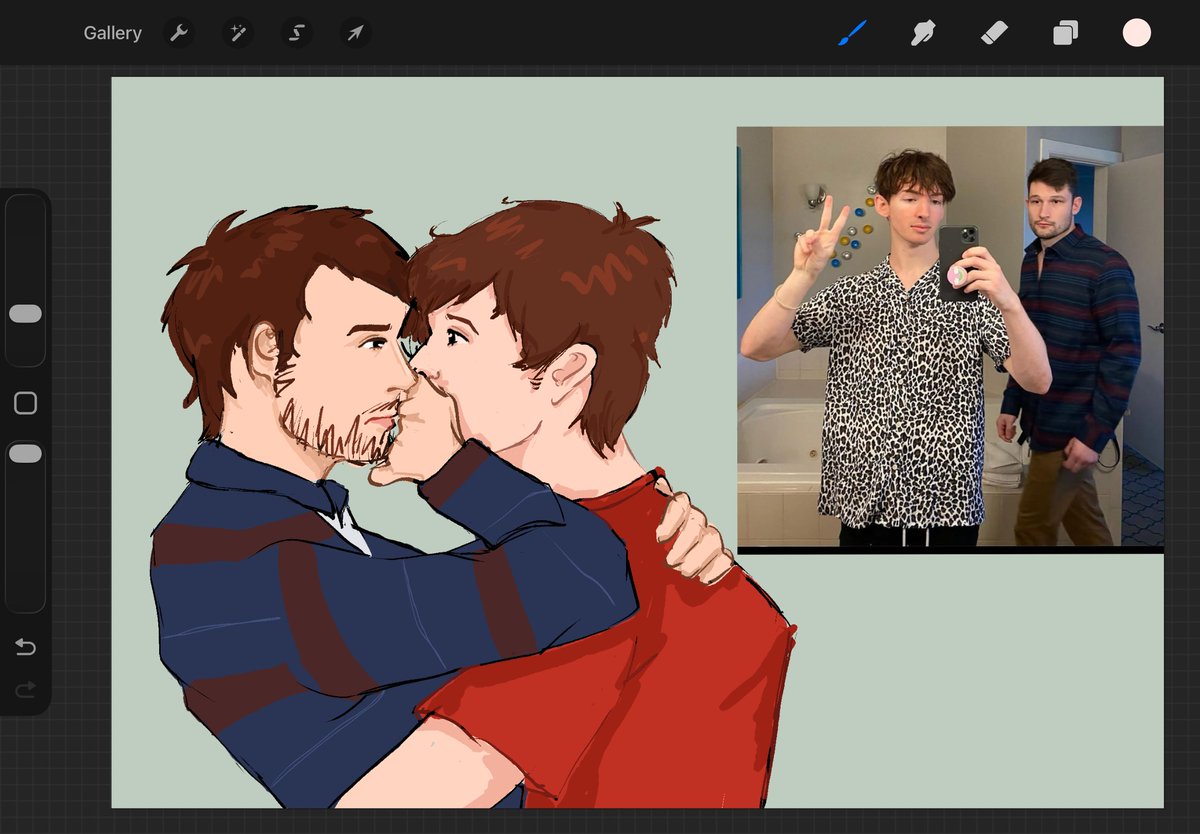Select the Brush paint tool
The image size is (1200, 834).
coord(852,33)
